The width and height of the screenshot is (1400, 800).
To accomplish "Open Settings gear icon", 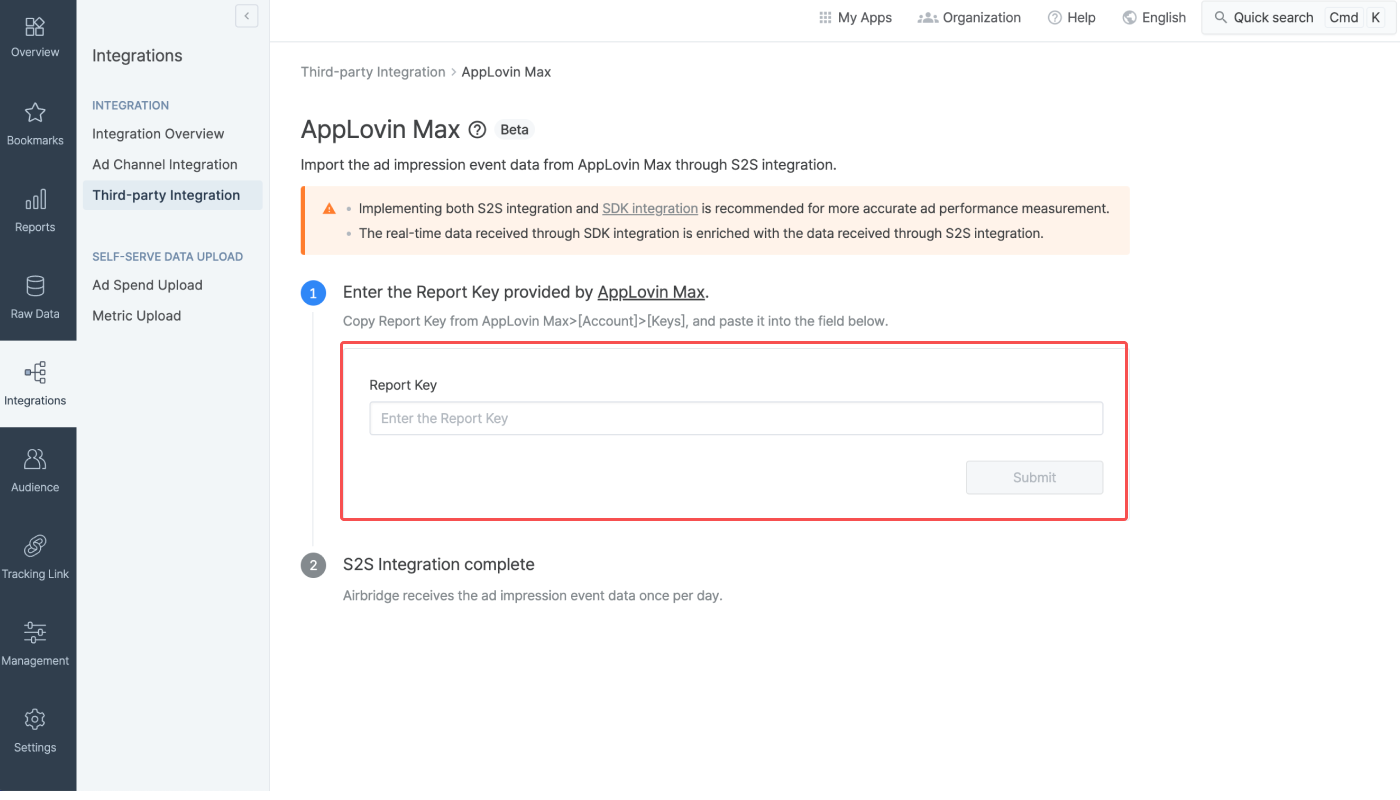I will [35, 719].
